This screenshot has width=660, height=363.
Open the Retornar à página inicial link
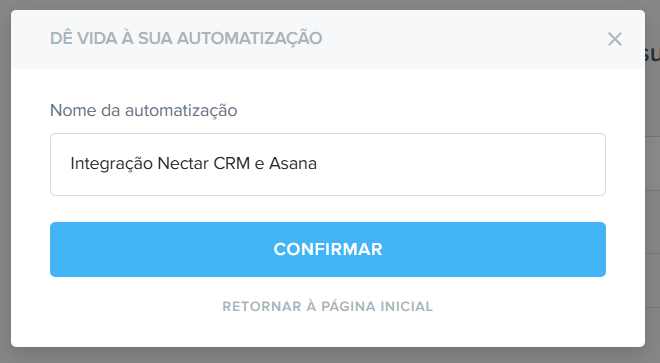pyautogui.click(x=327, y=306)
